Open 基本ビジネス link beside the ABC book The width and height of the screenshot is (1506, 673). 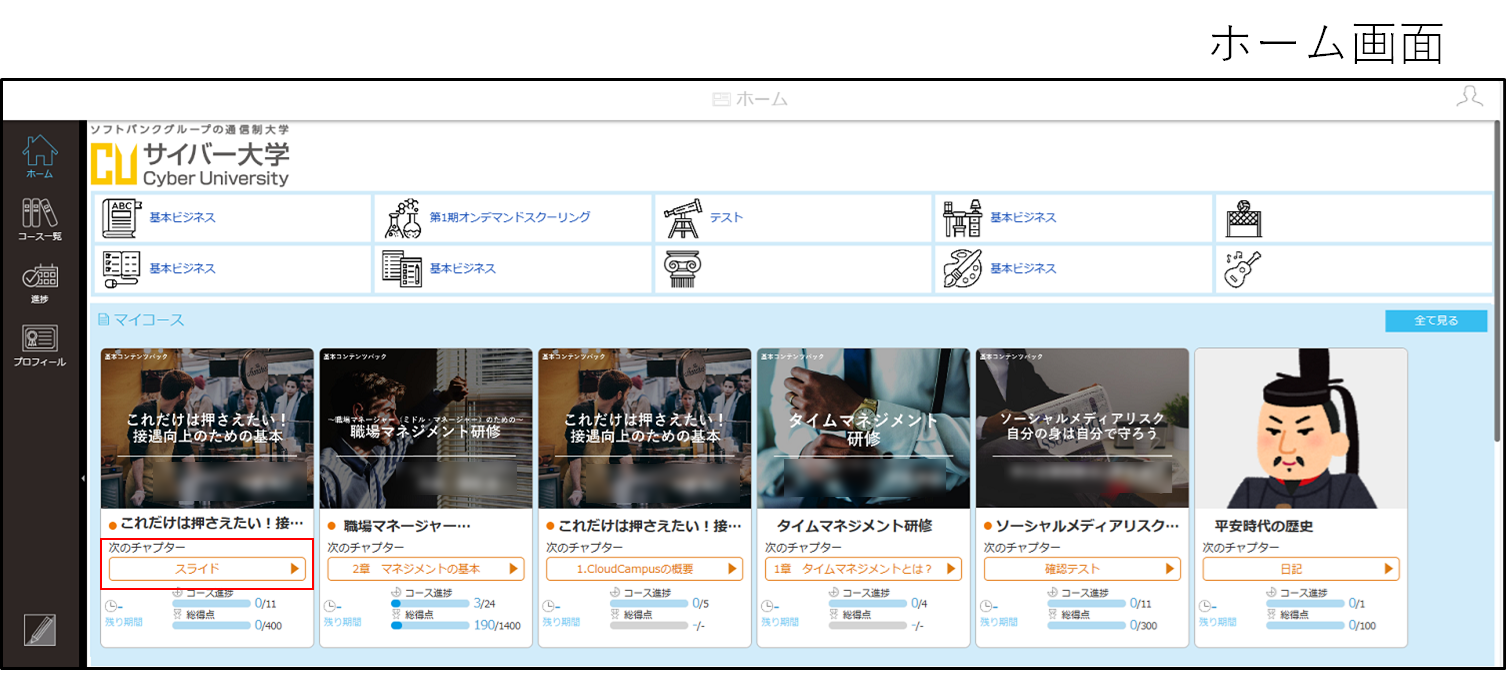click(x=182, y=217)
